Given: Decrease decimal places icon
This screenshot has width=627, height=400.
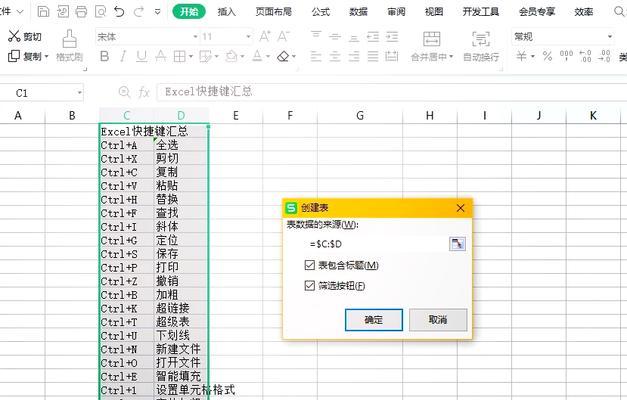Looking at the screenshot, I should 604,56.
